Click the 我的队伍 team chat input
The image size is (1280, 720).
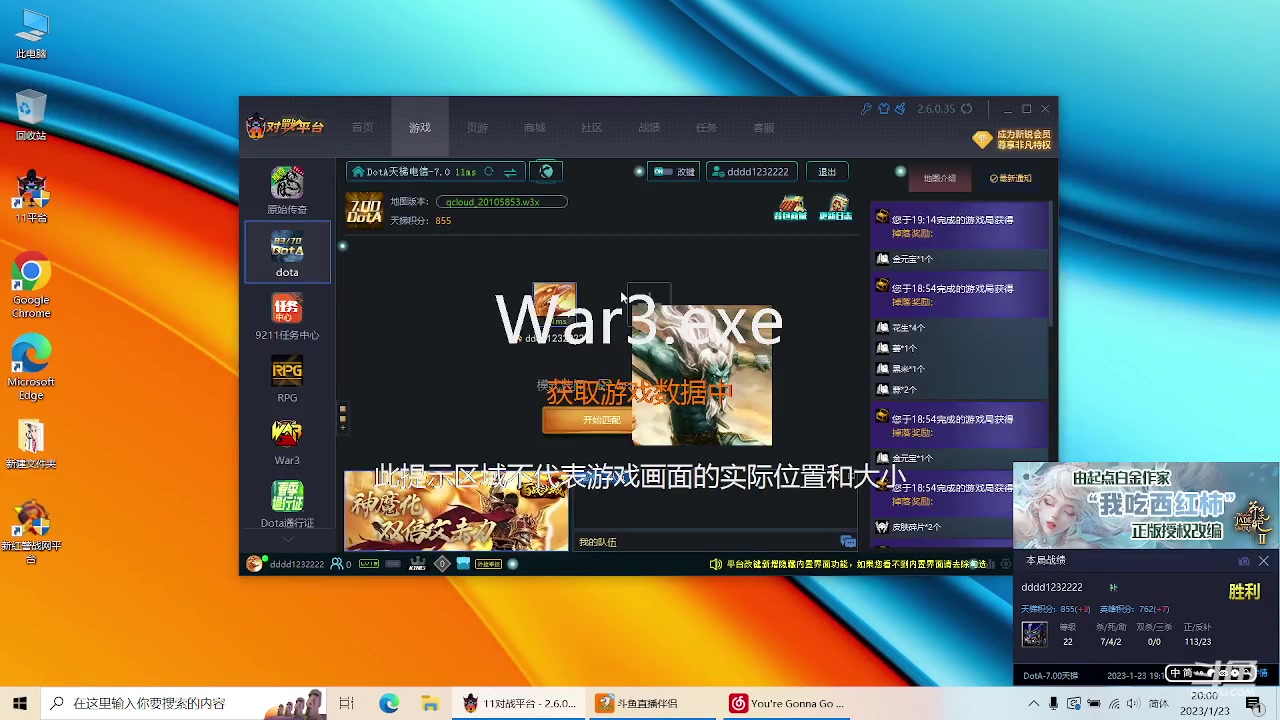coord(706,542)
